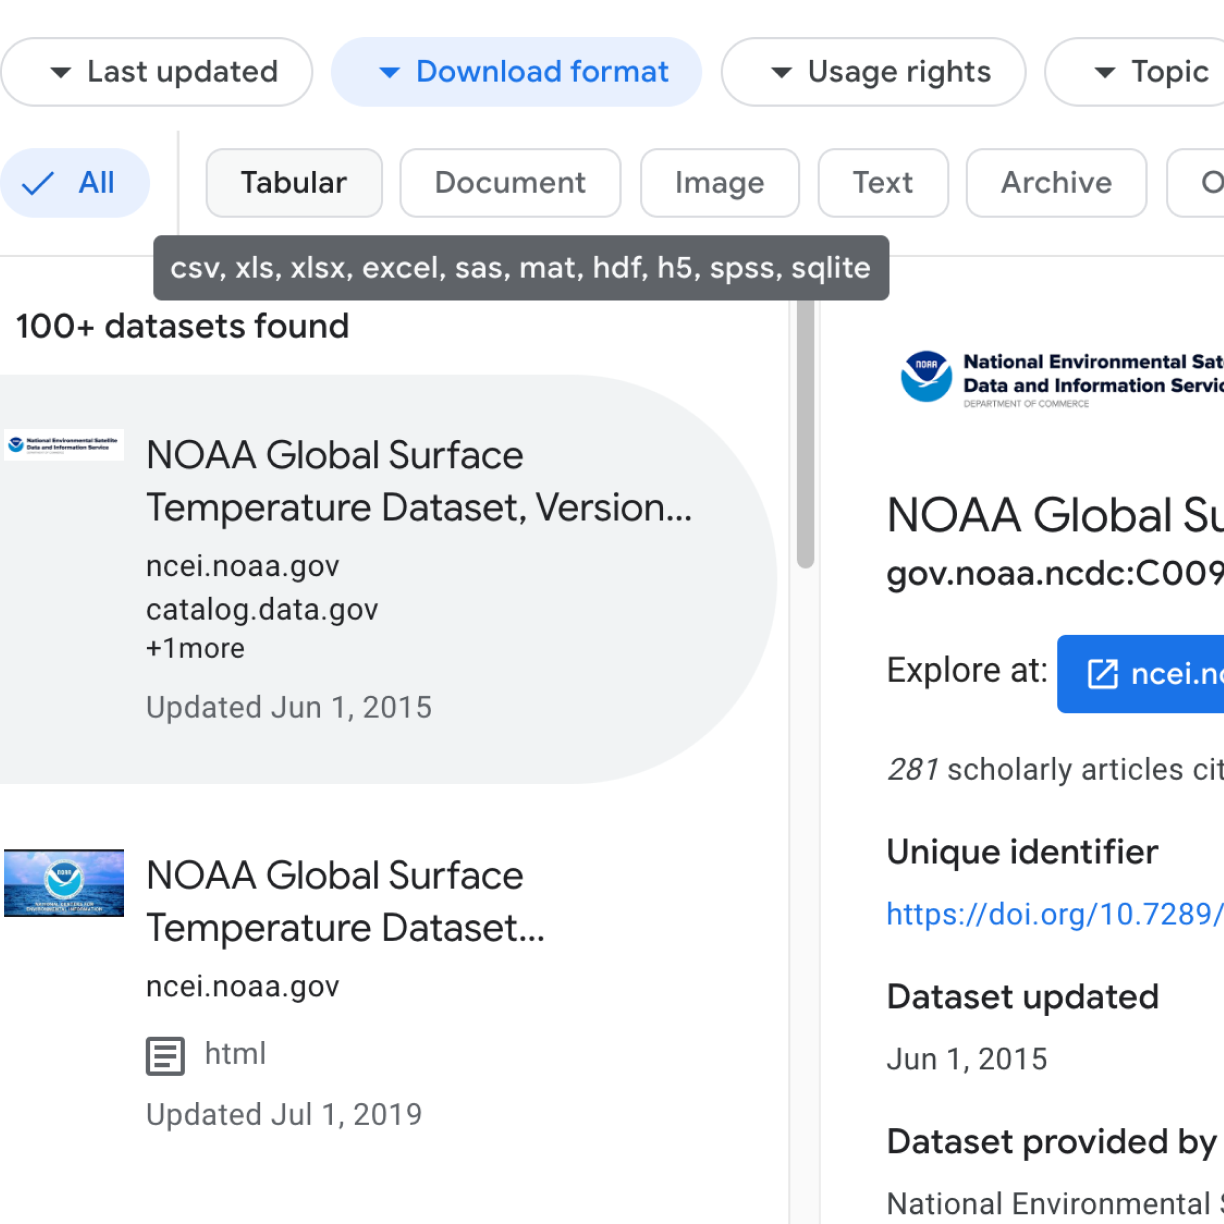Open the NOAA Global Surface Temperature Dataset, Version result
The height and width of the screenshot is (1224, 1224).
click(x=388, y=579)
